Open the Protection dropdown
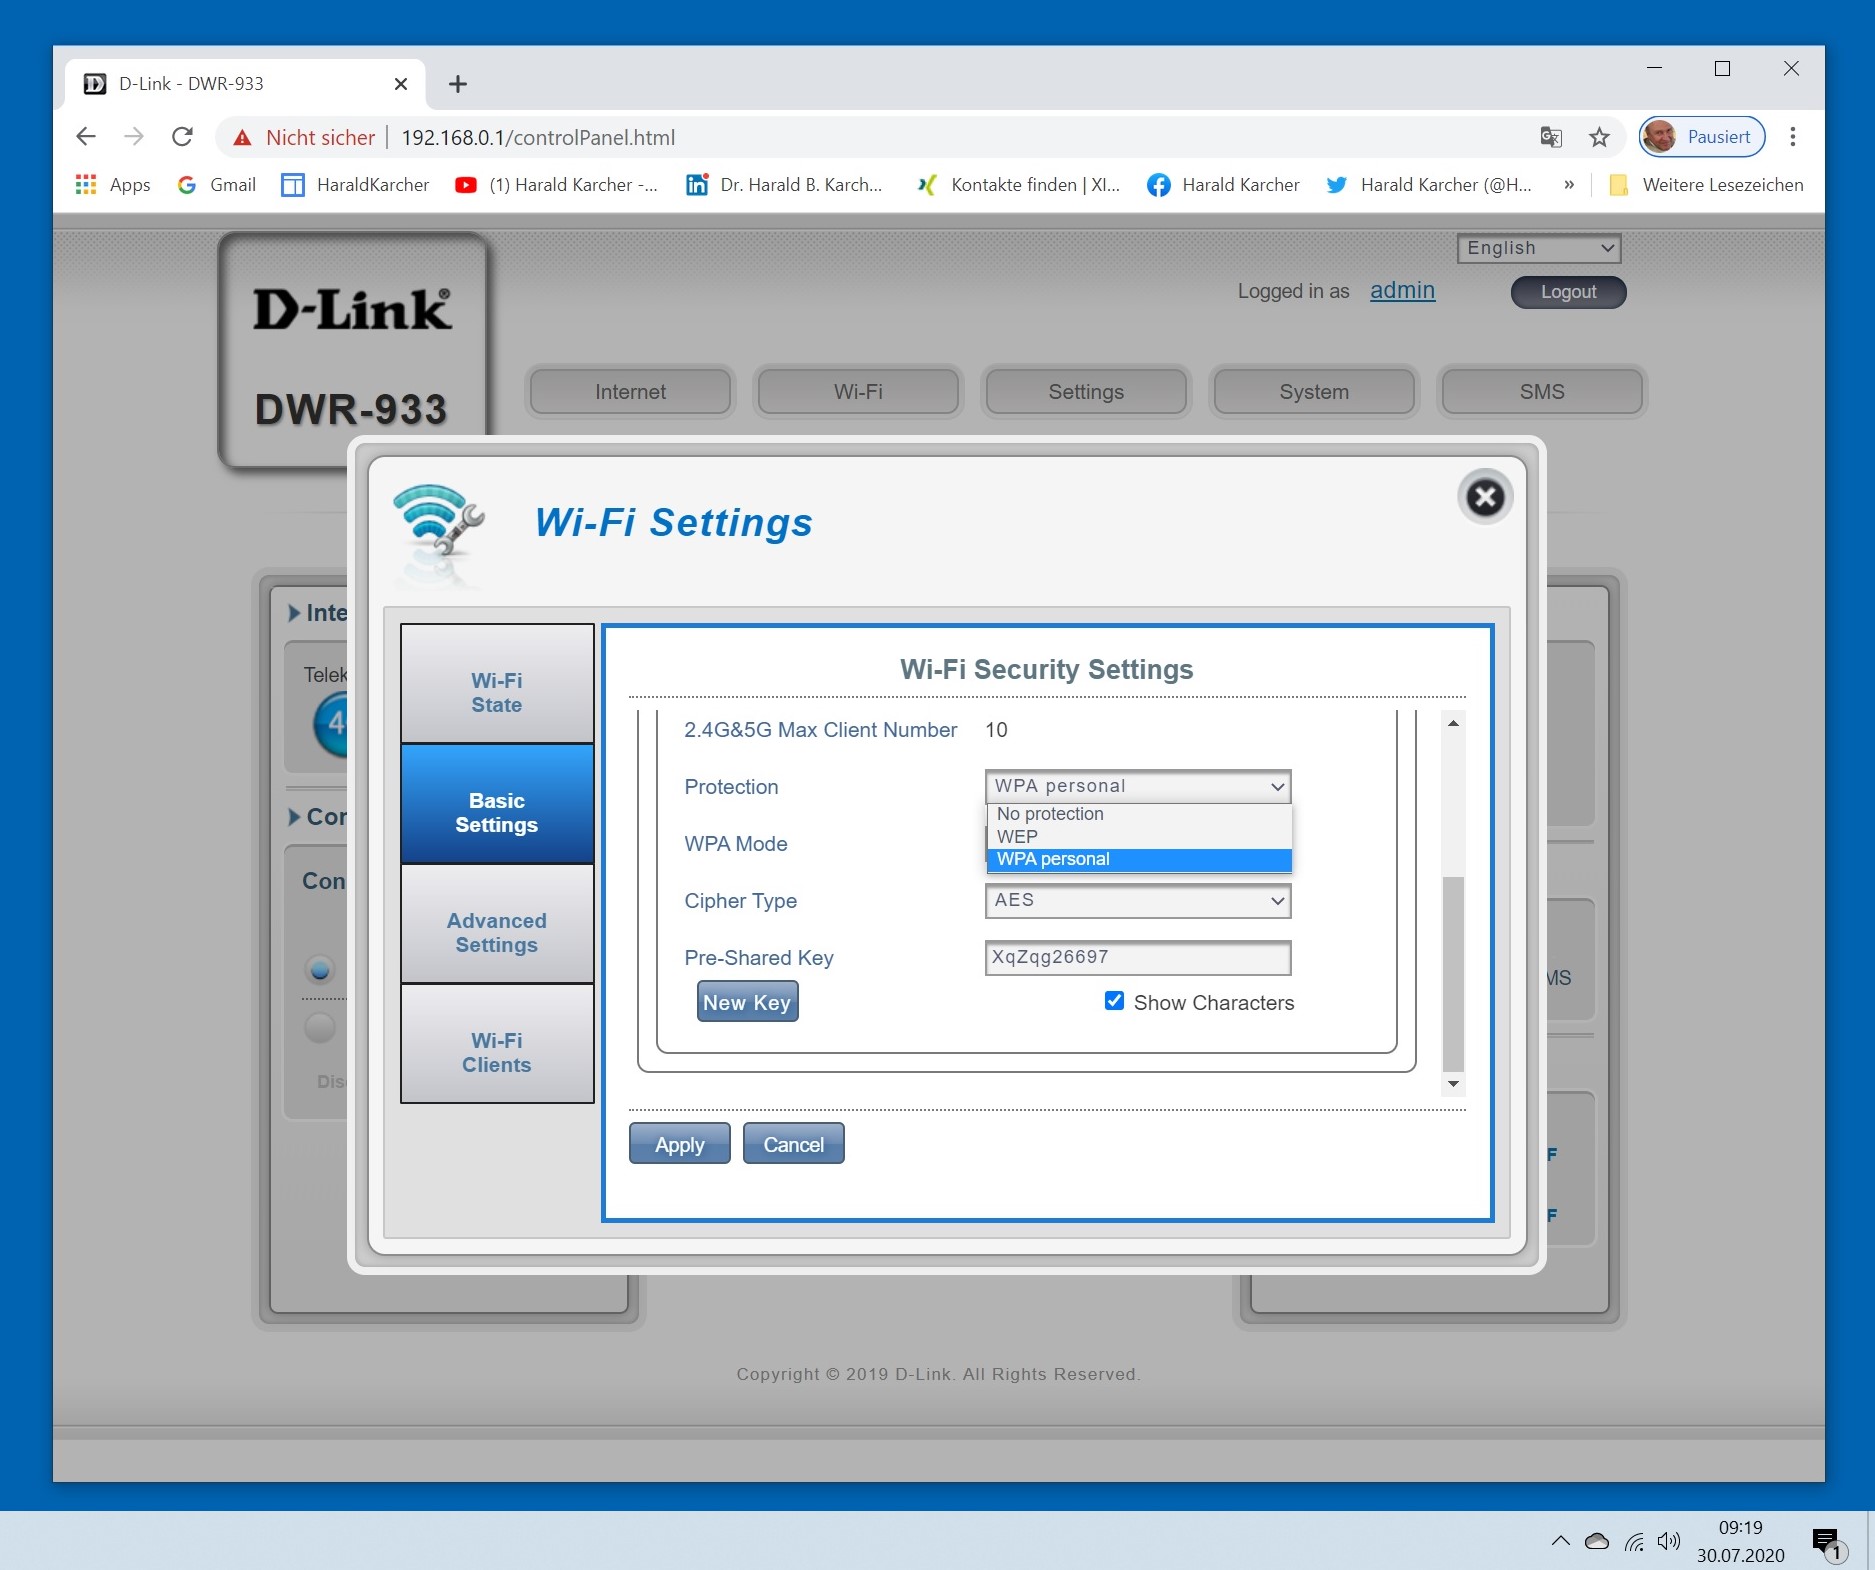Screen dimensions: 1875x1570 click(x=1138, y=786)
